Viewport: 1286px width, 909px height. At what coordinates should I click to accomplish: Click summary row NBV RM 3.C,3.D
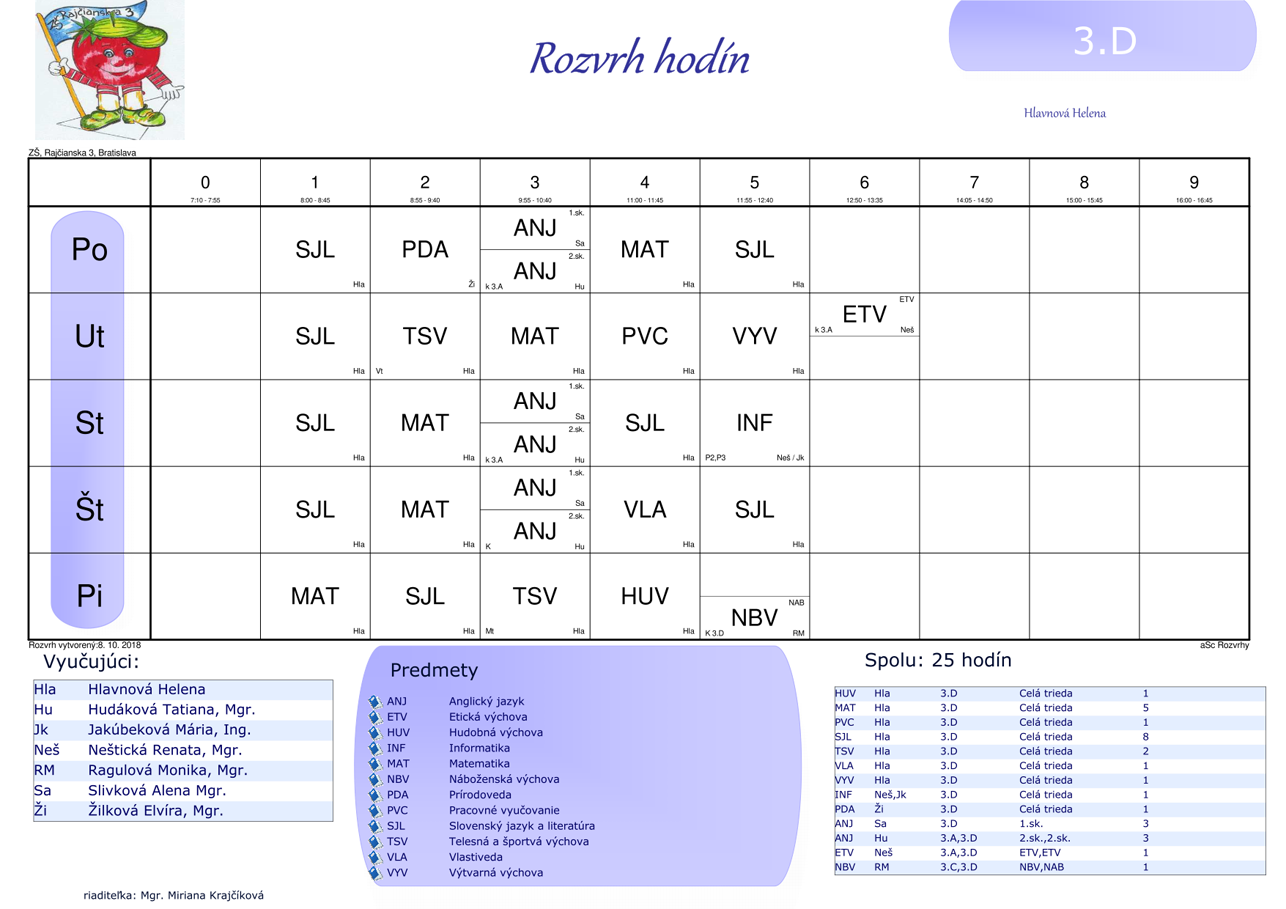(x=1049, y=867)
